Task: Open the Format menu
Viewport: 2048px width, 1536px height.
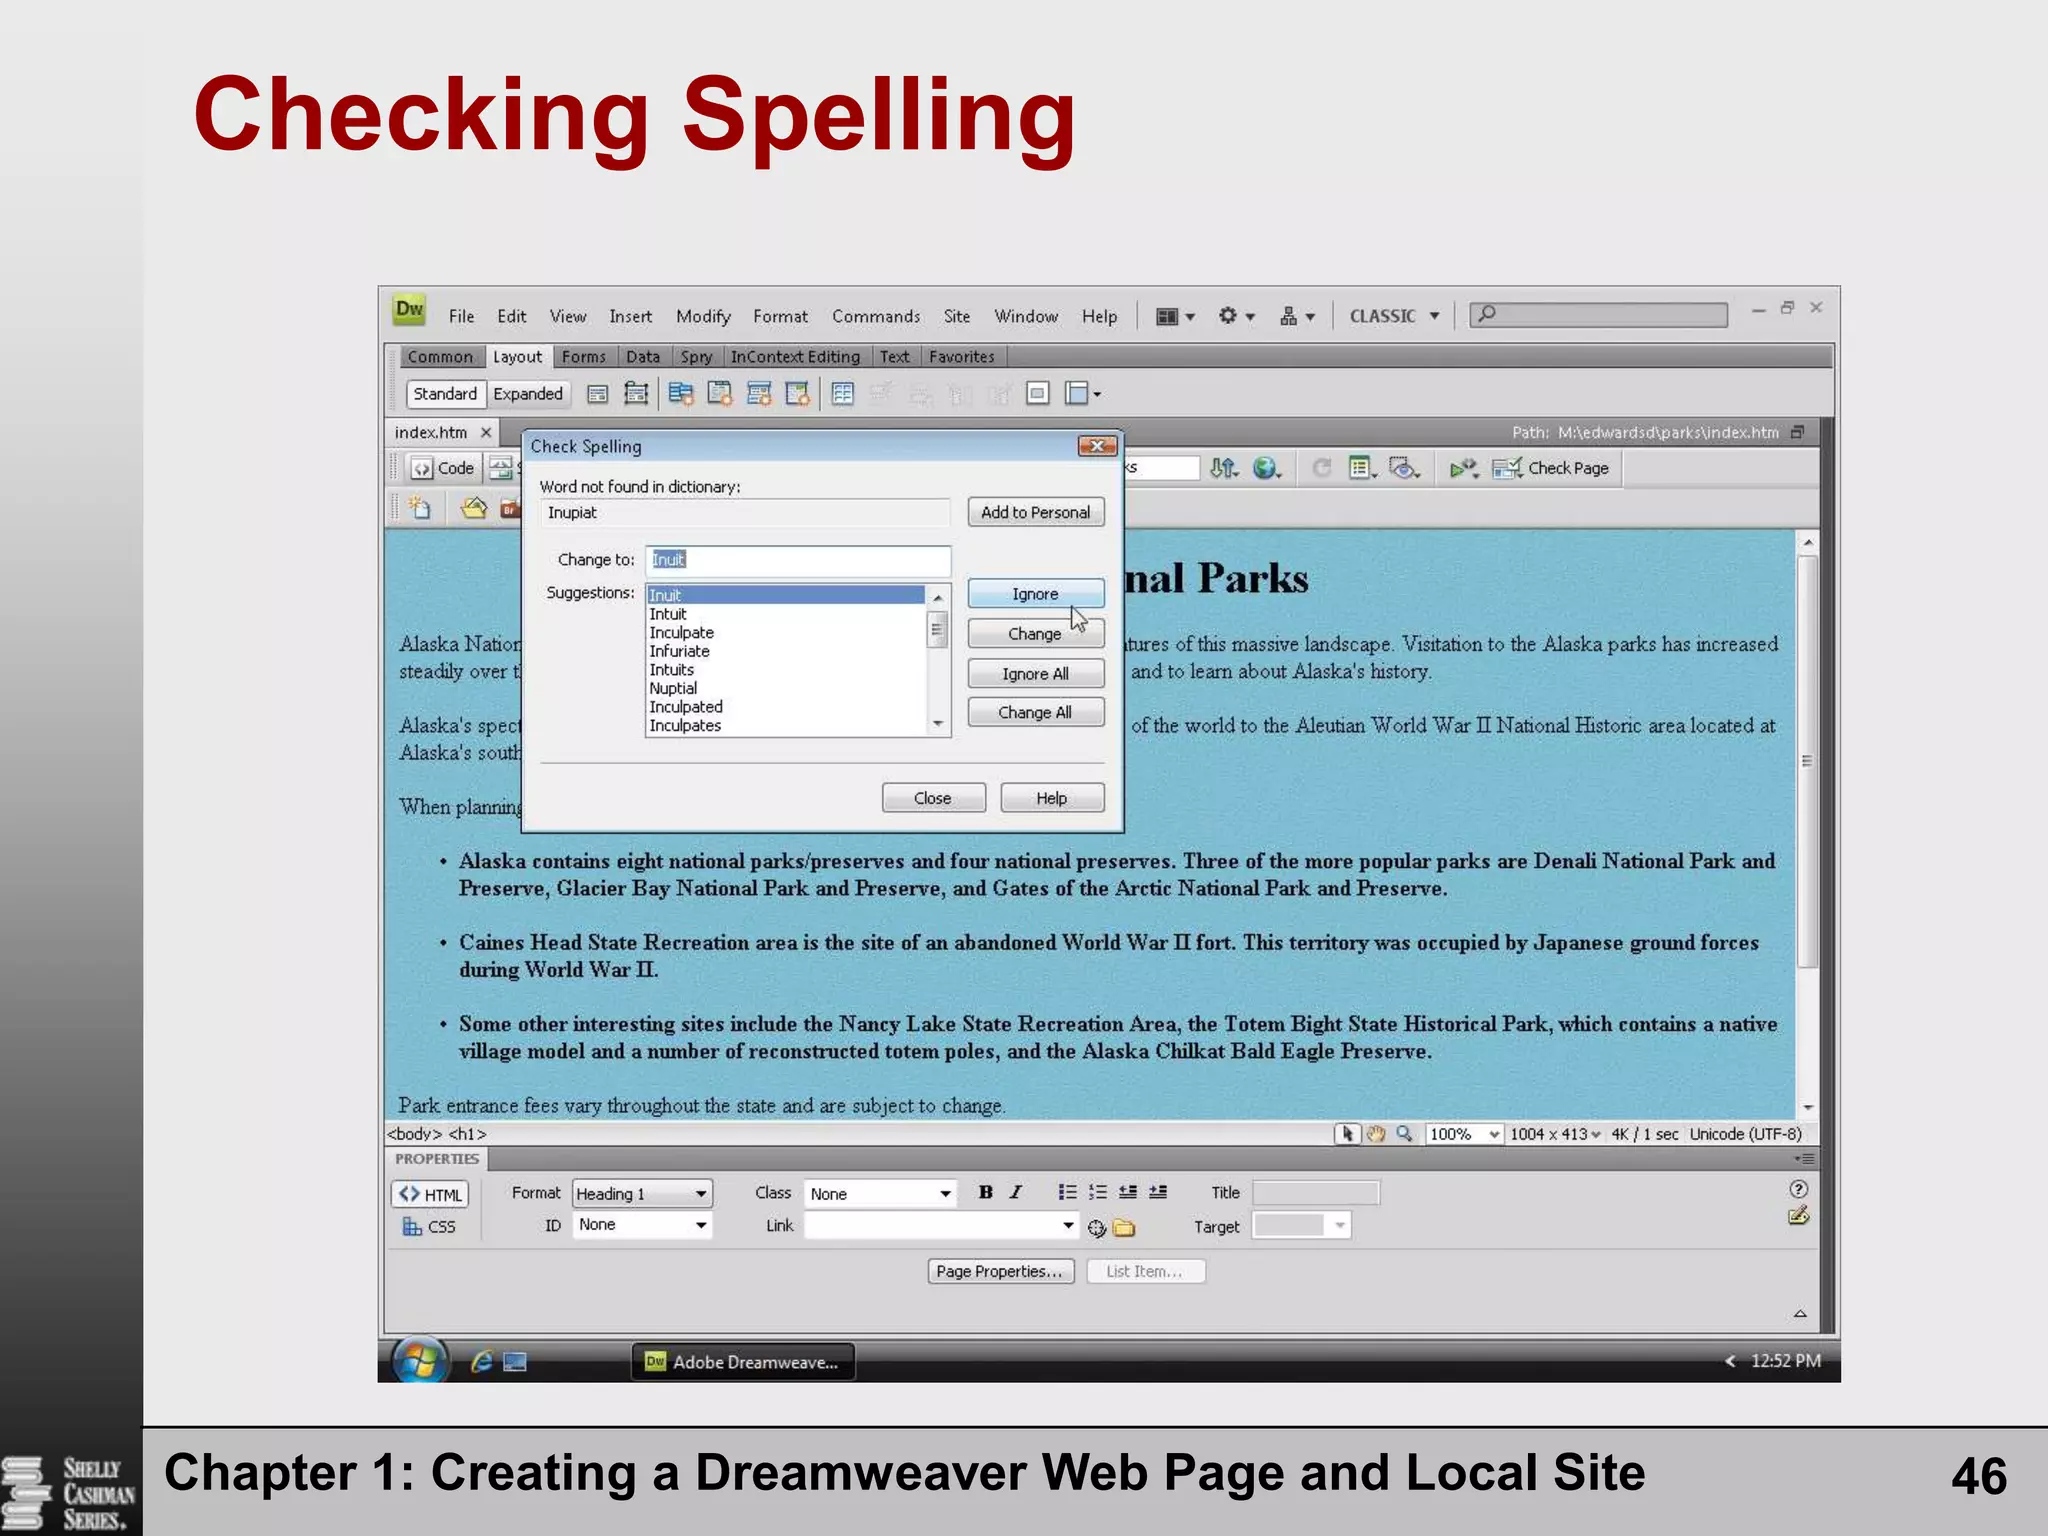Action: [x=780, y=316]
